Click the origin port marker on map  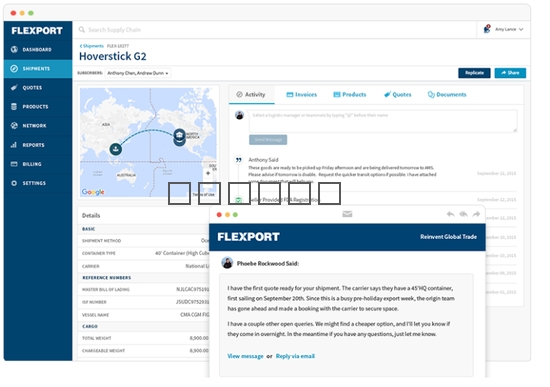point(116,149)
